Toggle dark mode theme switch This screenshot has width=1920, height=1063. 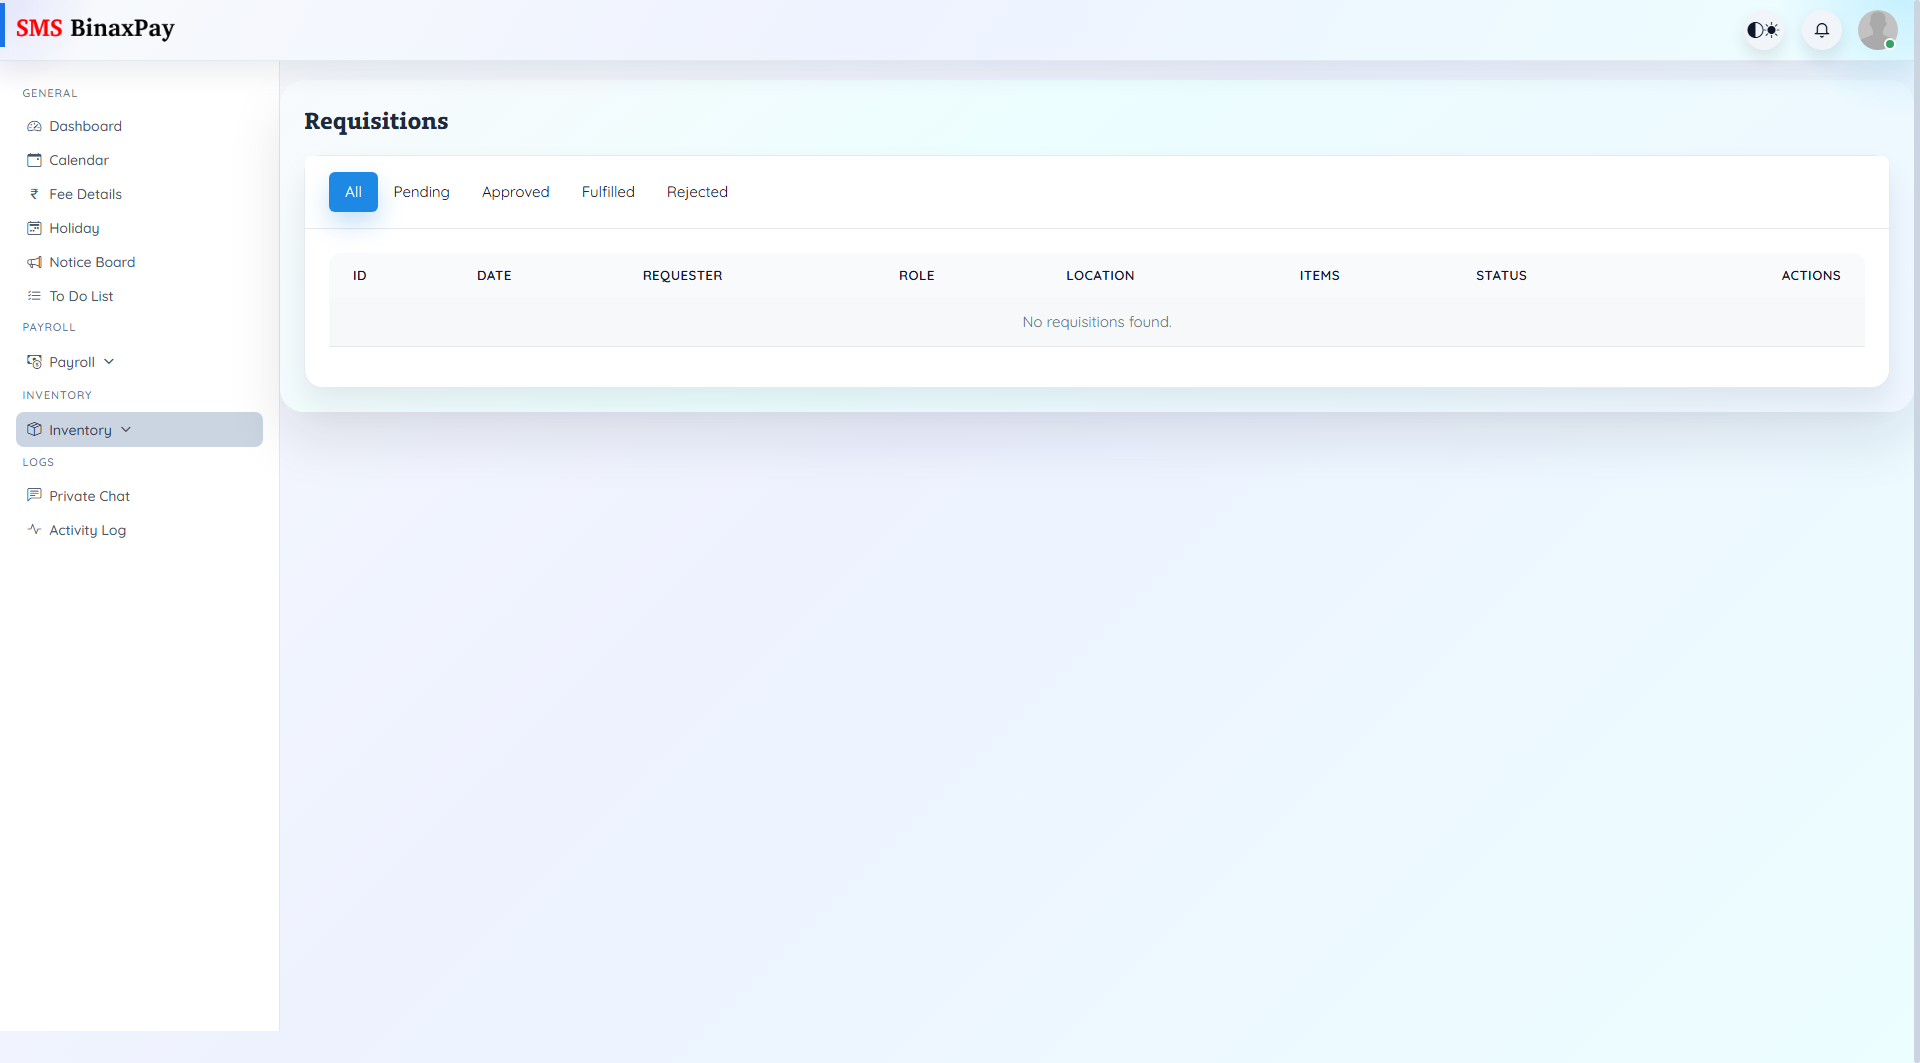coord(1762,30)
